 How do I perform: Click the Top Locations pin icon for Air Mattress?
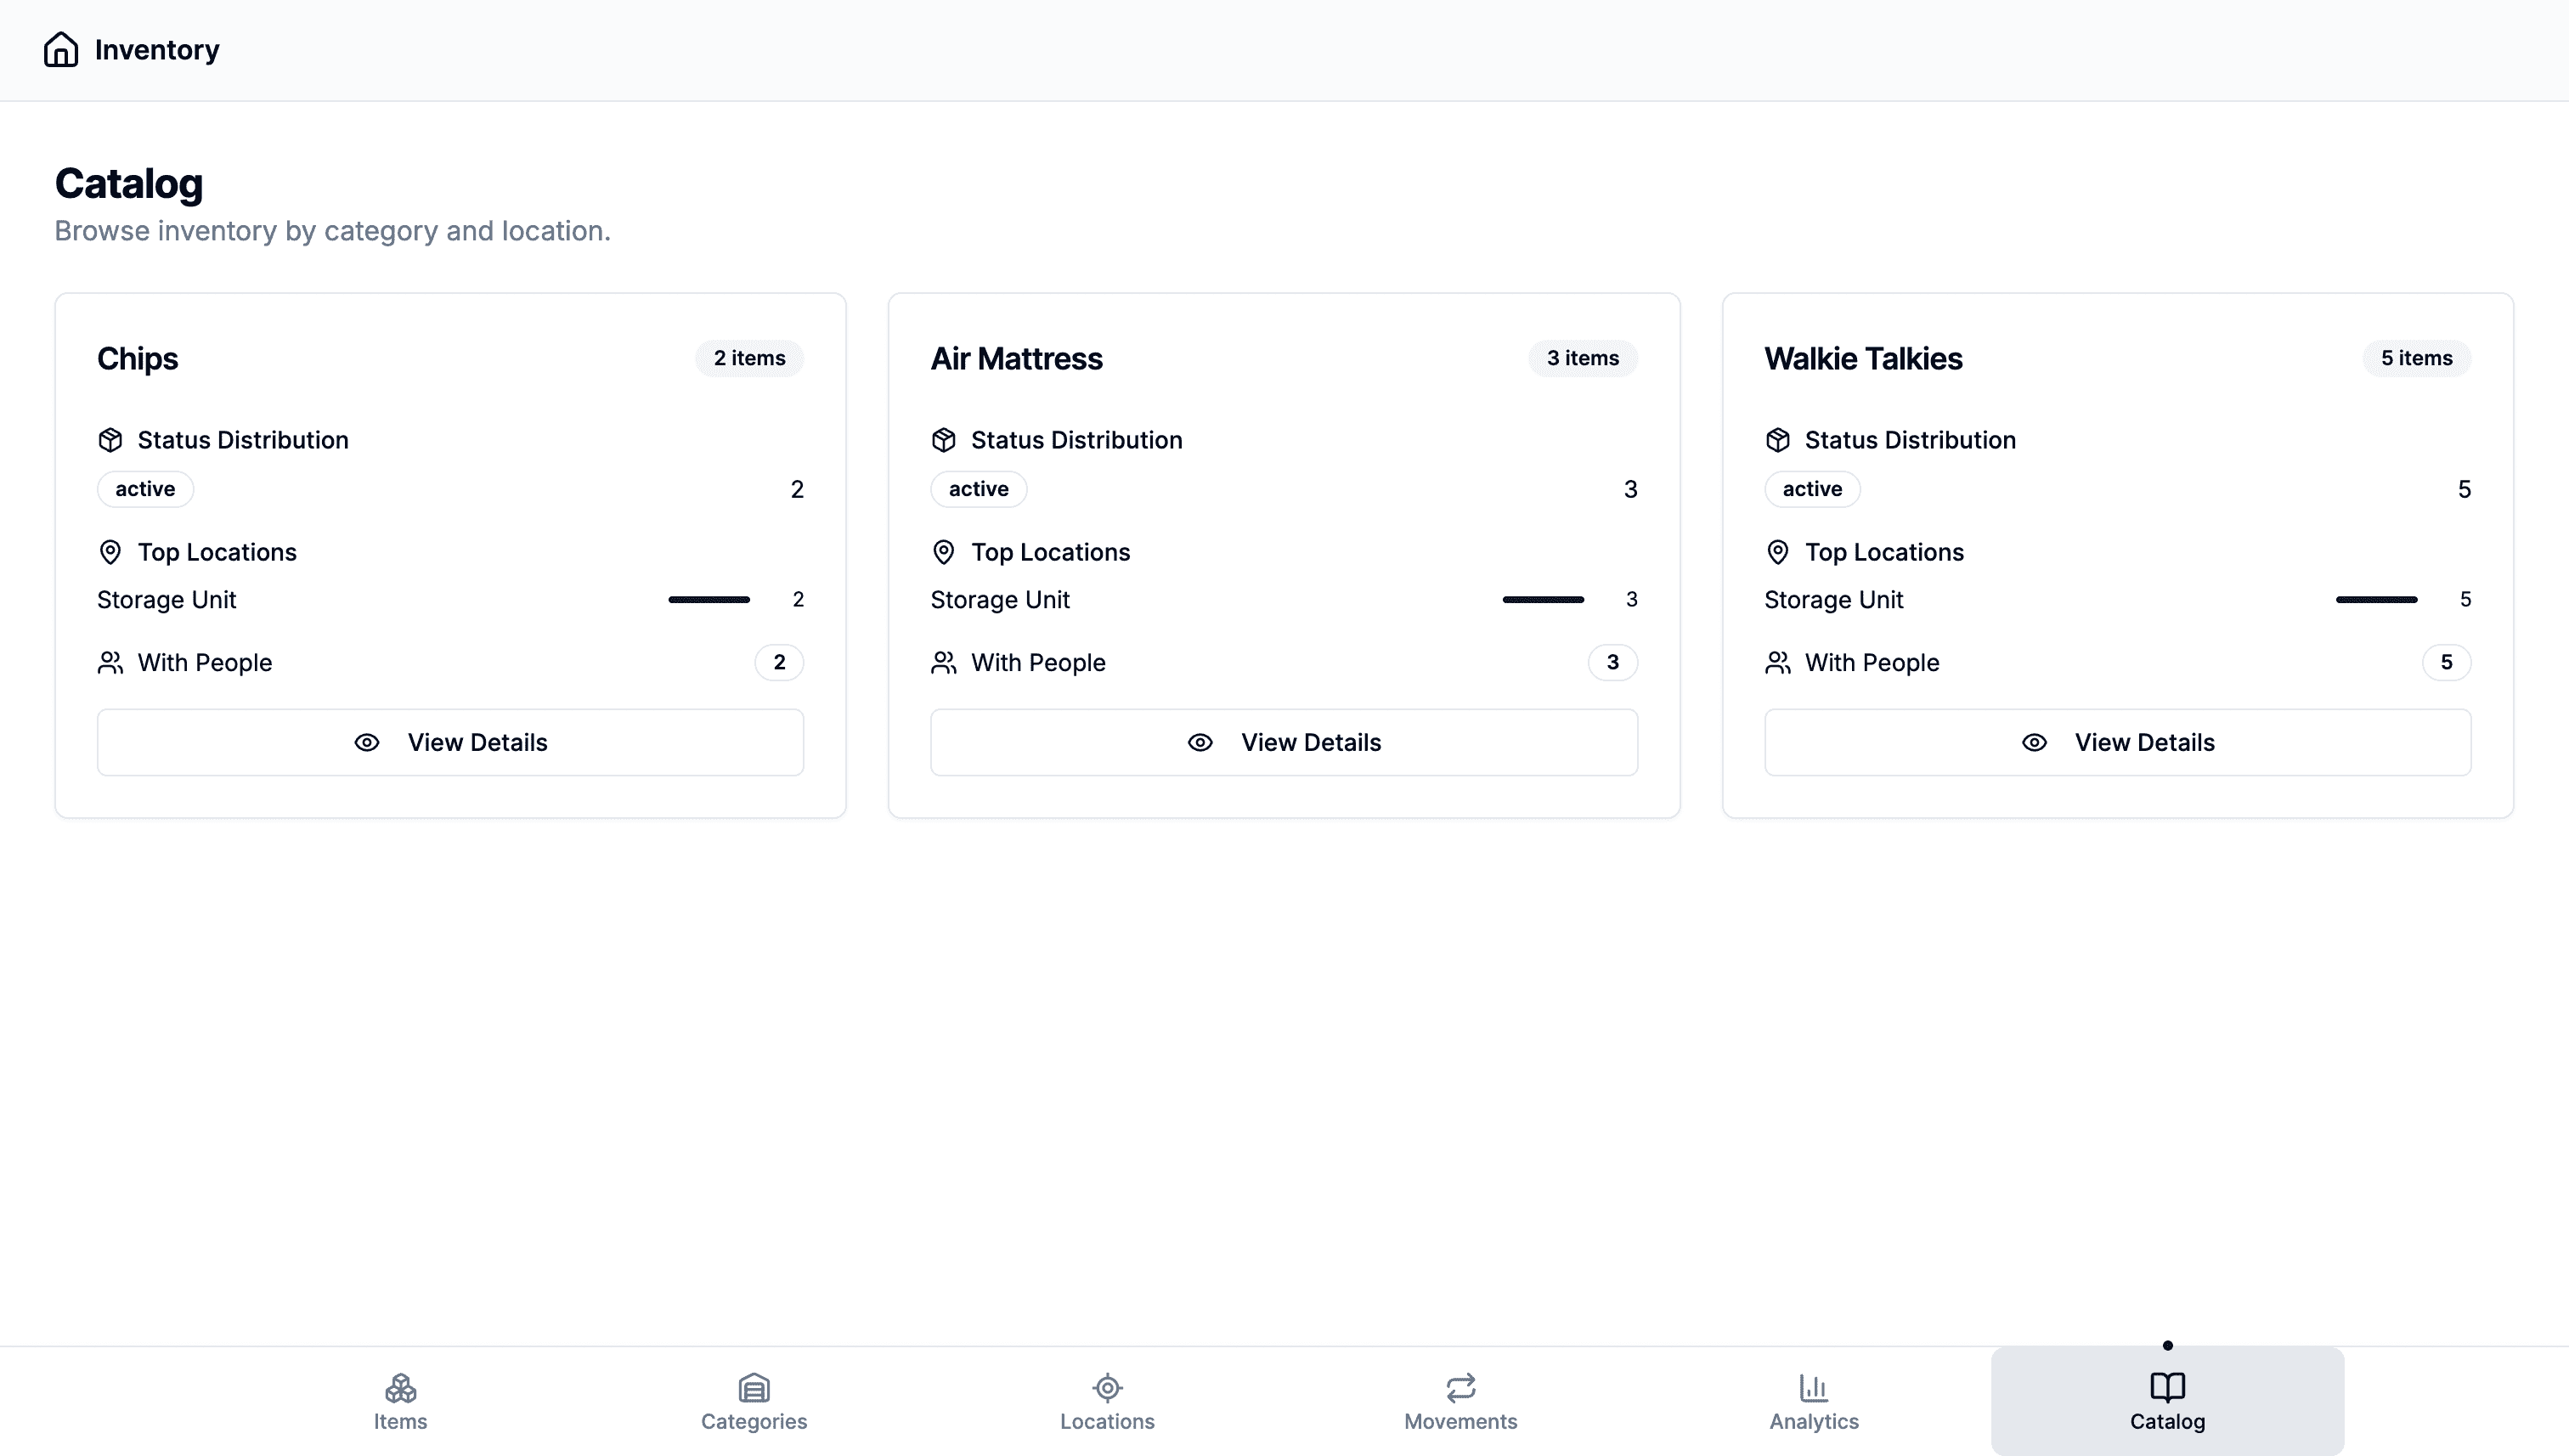[x=943, y=551]
